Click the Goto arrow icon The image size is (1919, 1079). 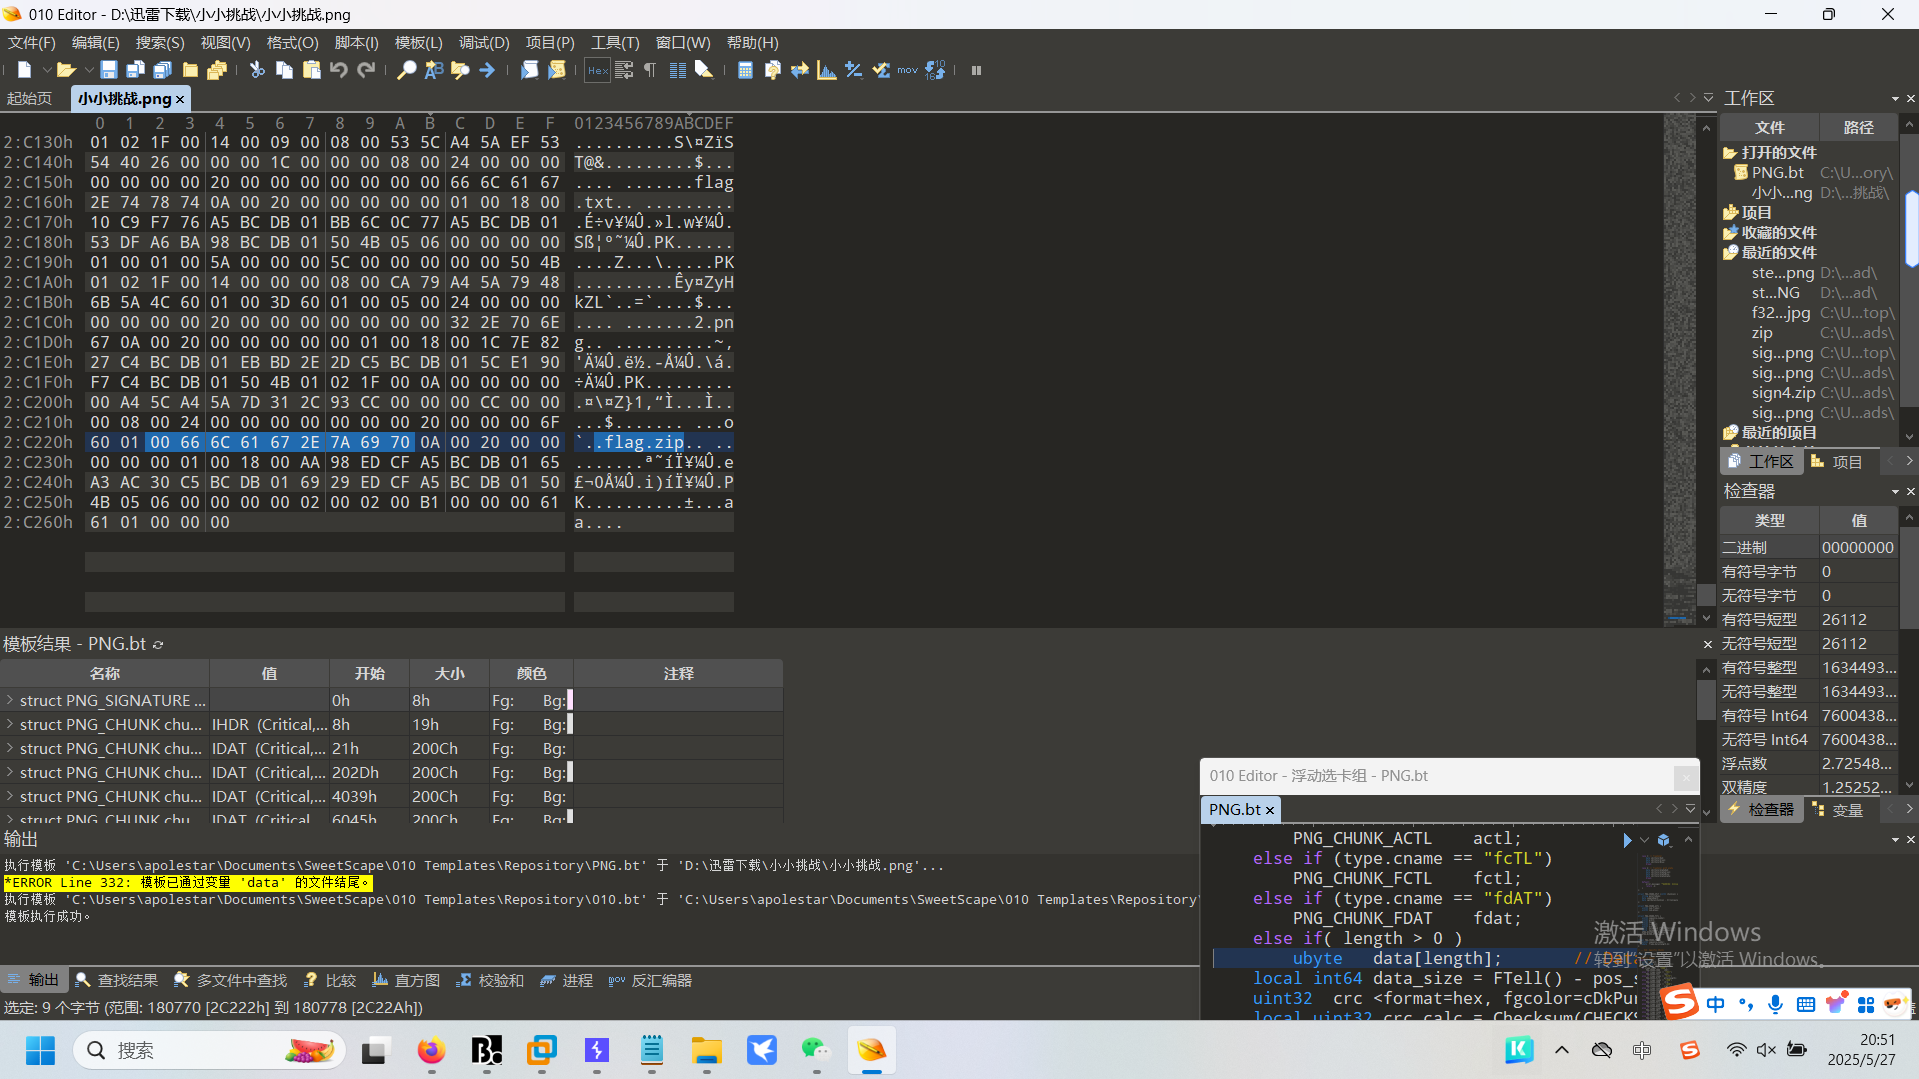click(x=487, y=70)
